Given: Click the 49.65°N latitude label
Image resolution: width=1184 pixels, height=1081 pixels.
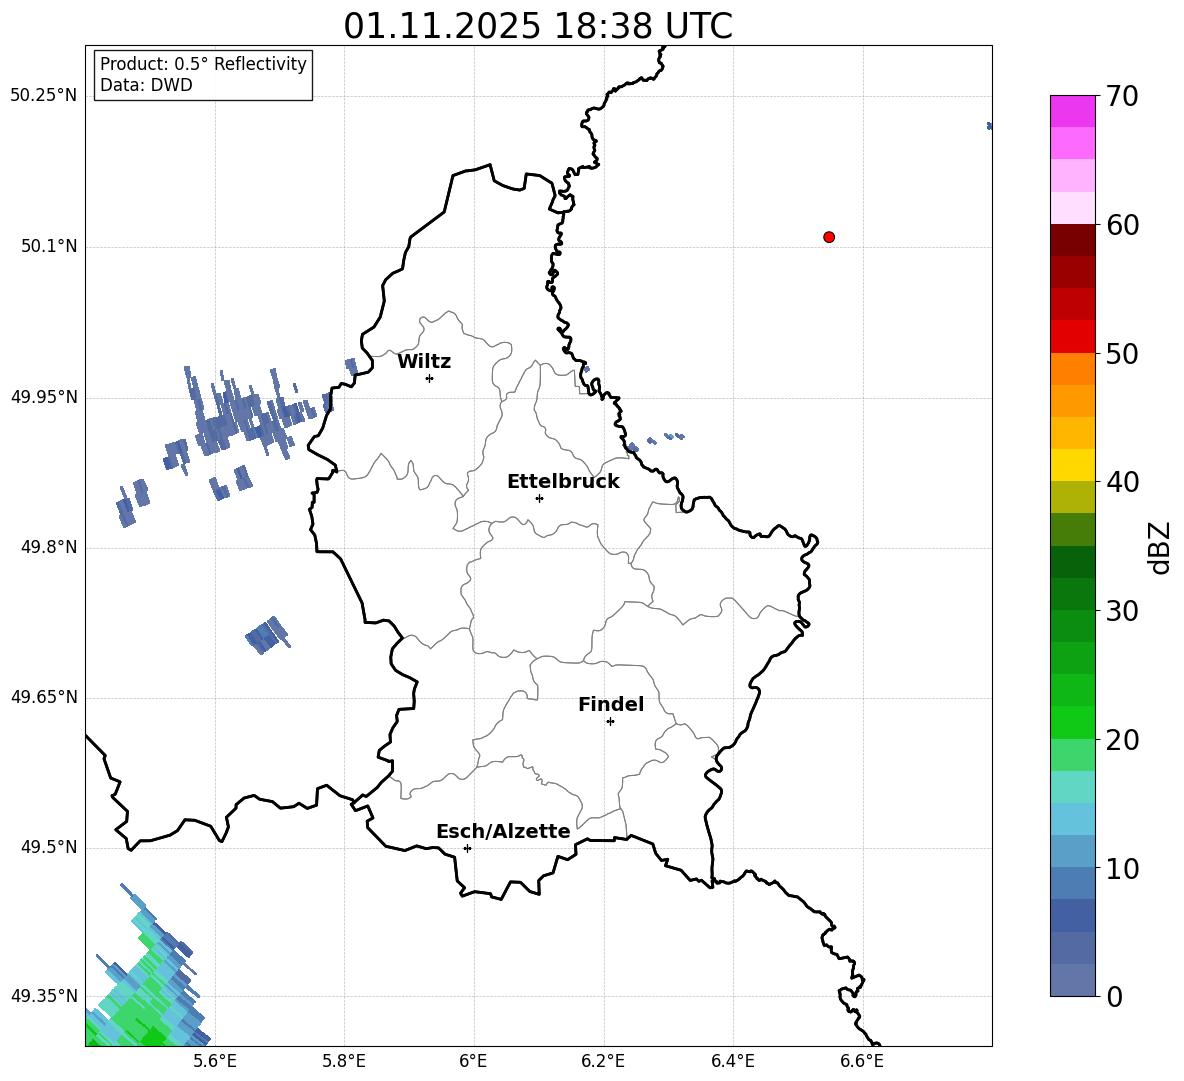Looking at the screenshot, I should coord(44,697).
